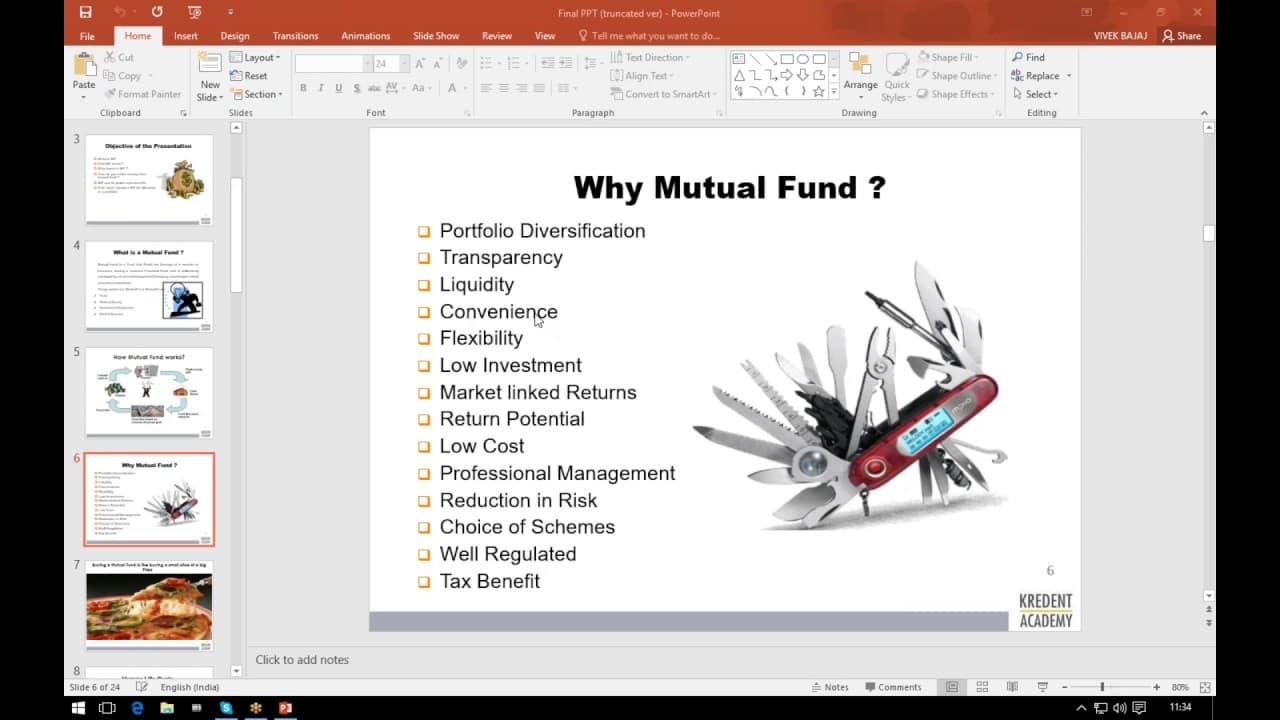Toggle Underline formatting button
1280x720 pixels.
338,88
